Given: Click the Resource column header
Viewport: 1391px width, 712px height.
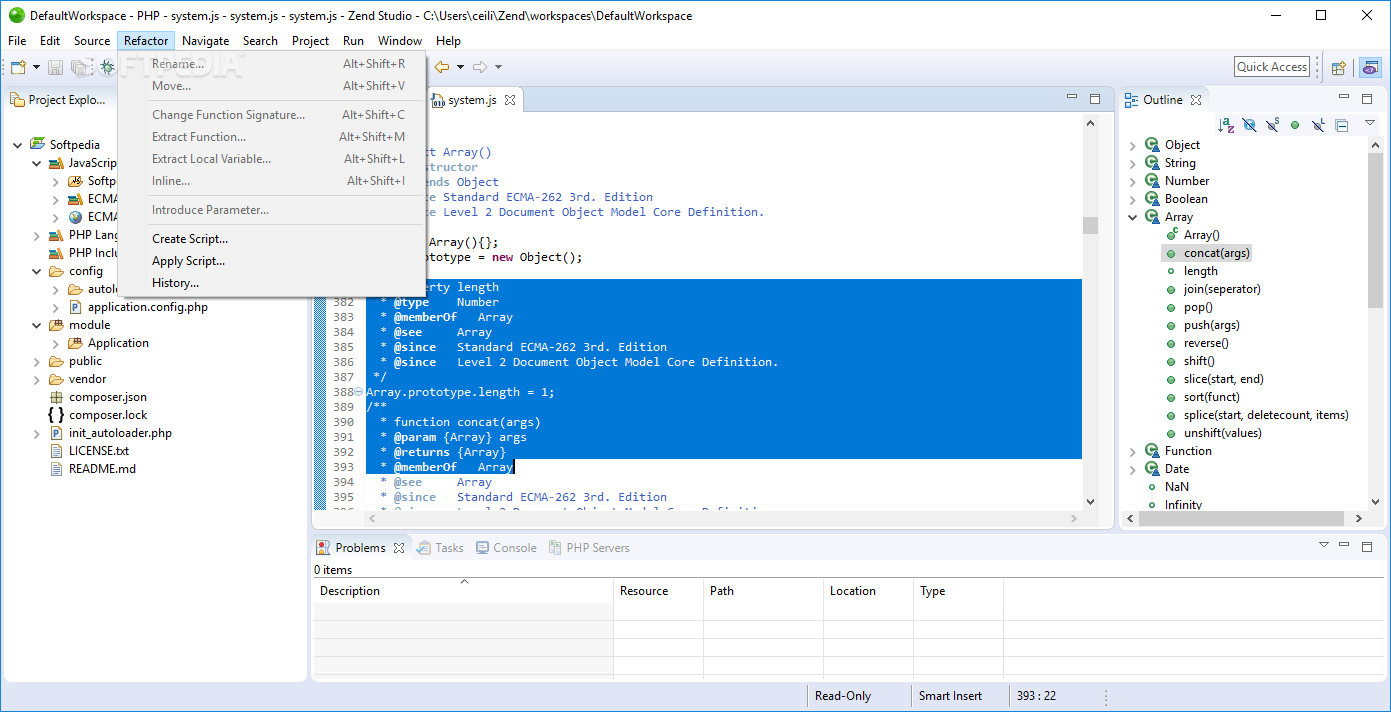Looking at the screenshot, I should [x=658, y=591].
